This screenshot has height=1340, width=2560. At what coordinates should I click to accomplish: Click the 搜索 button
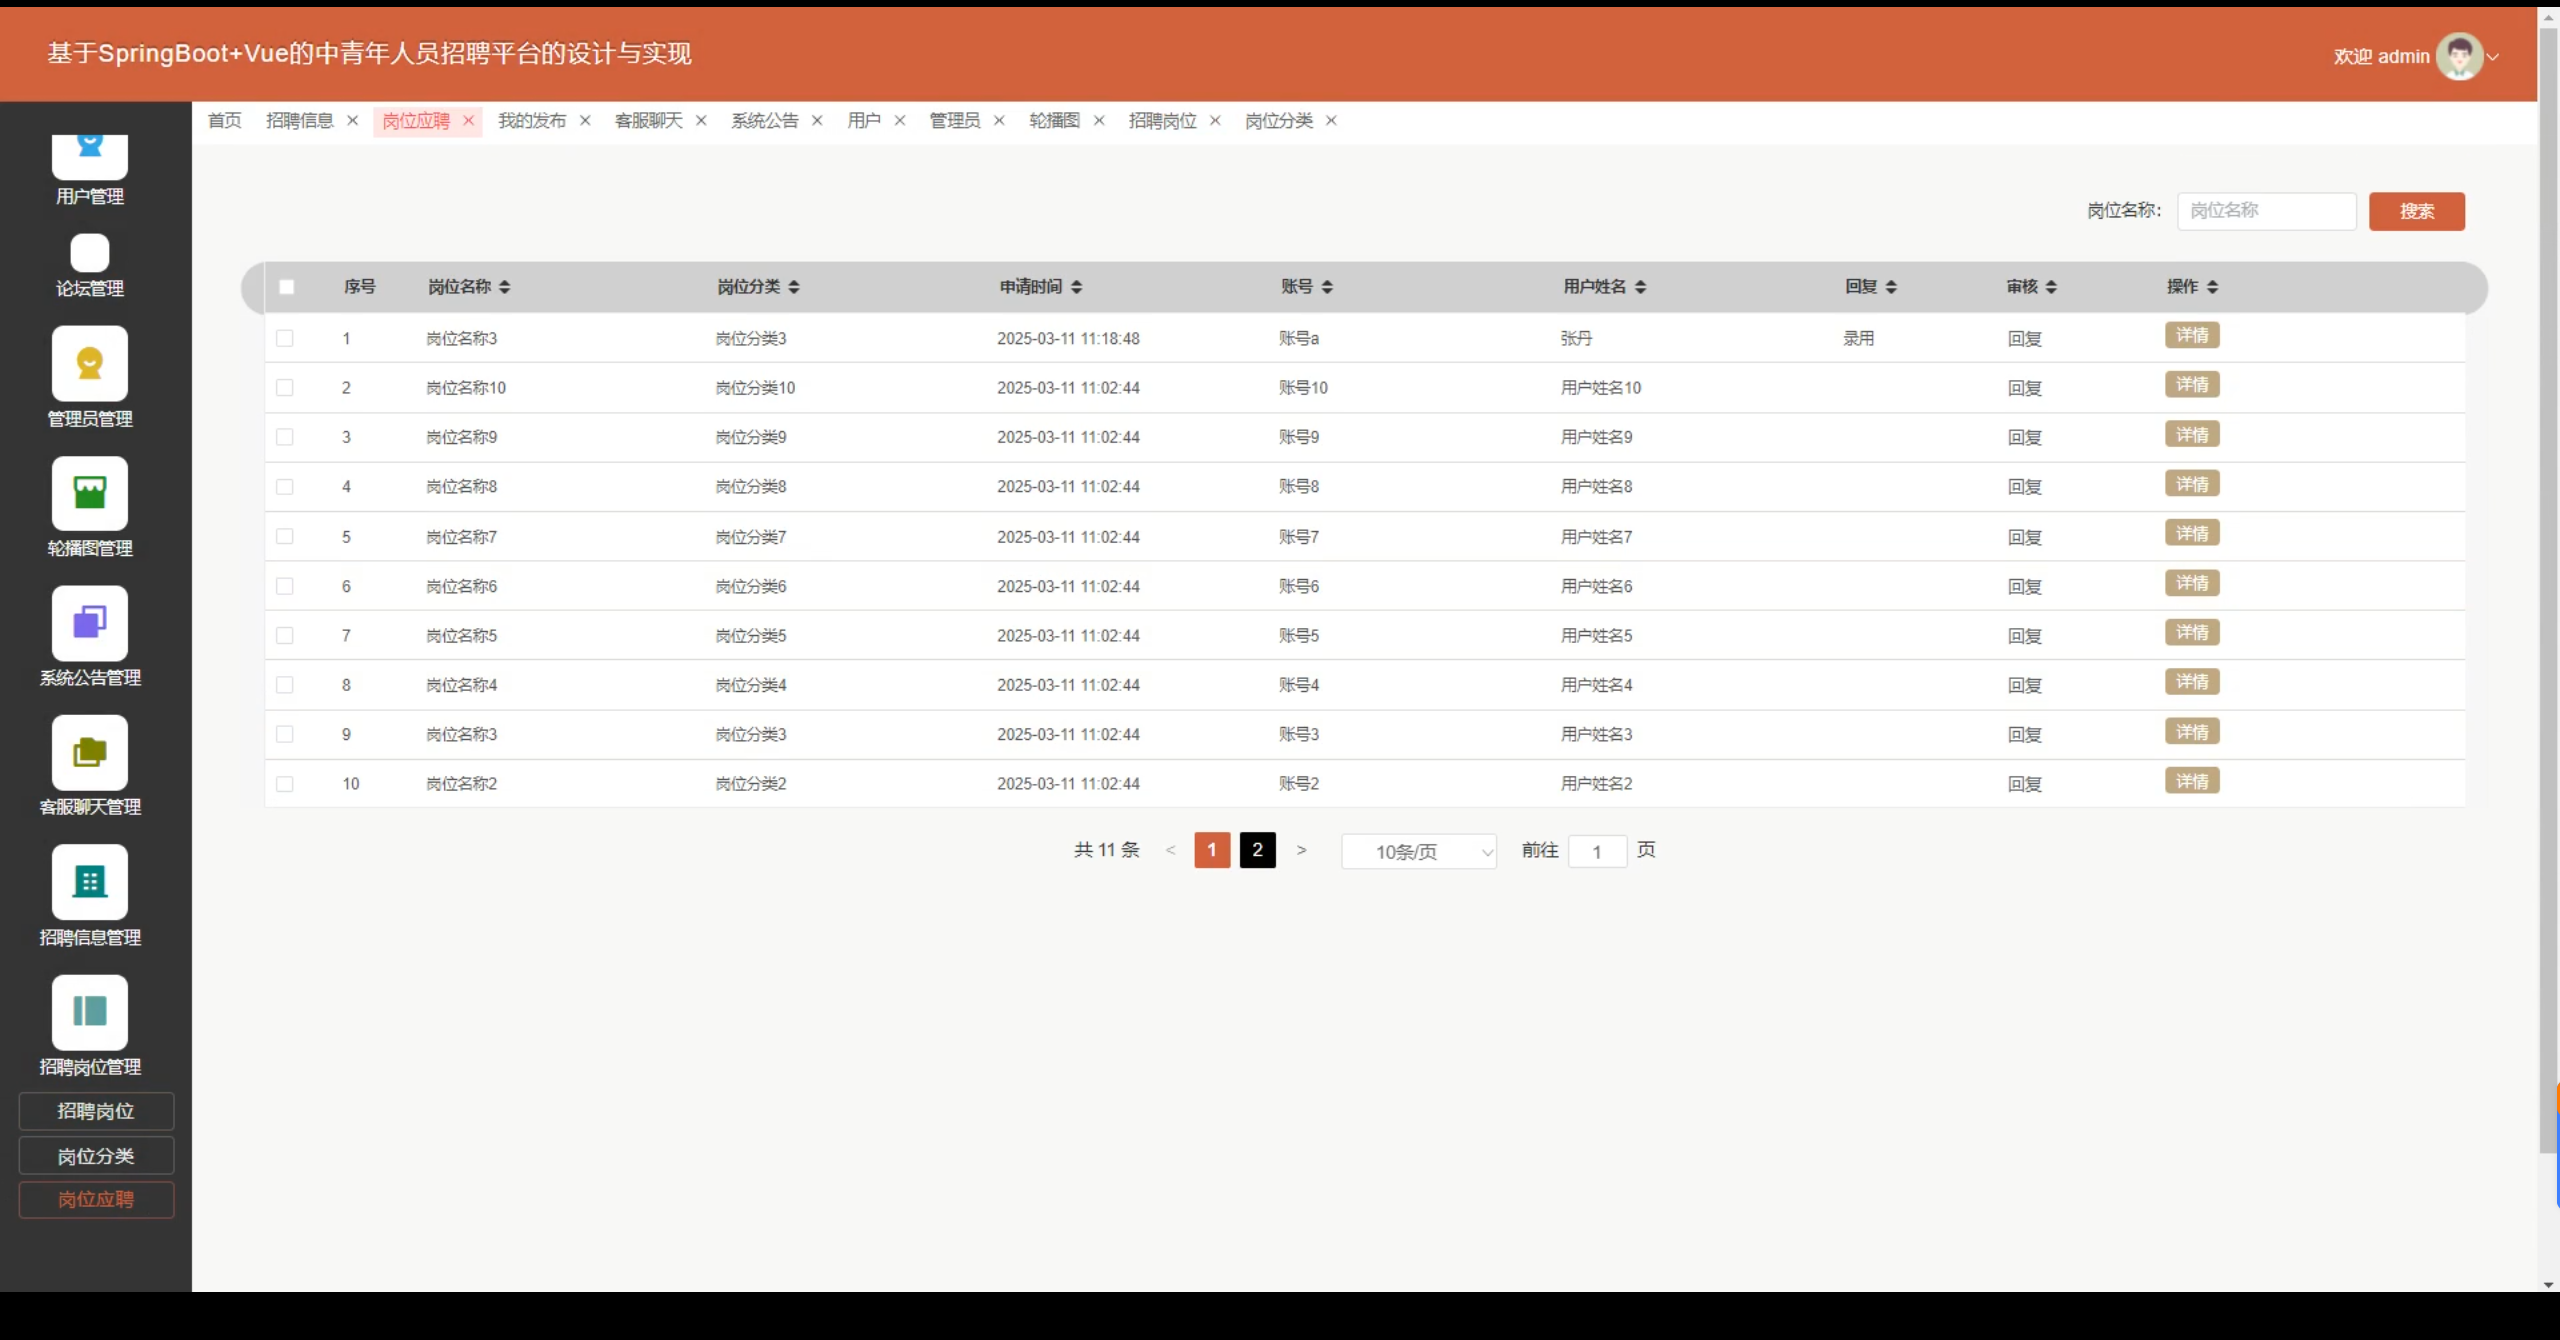[2416, 211]
